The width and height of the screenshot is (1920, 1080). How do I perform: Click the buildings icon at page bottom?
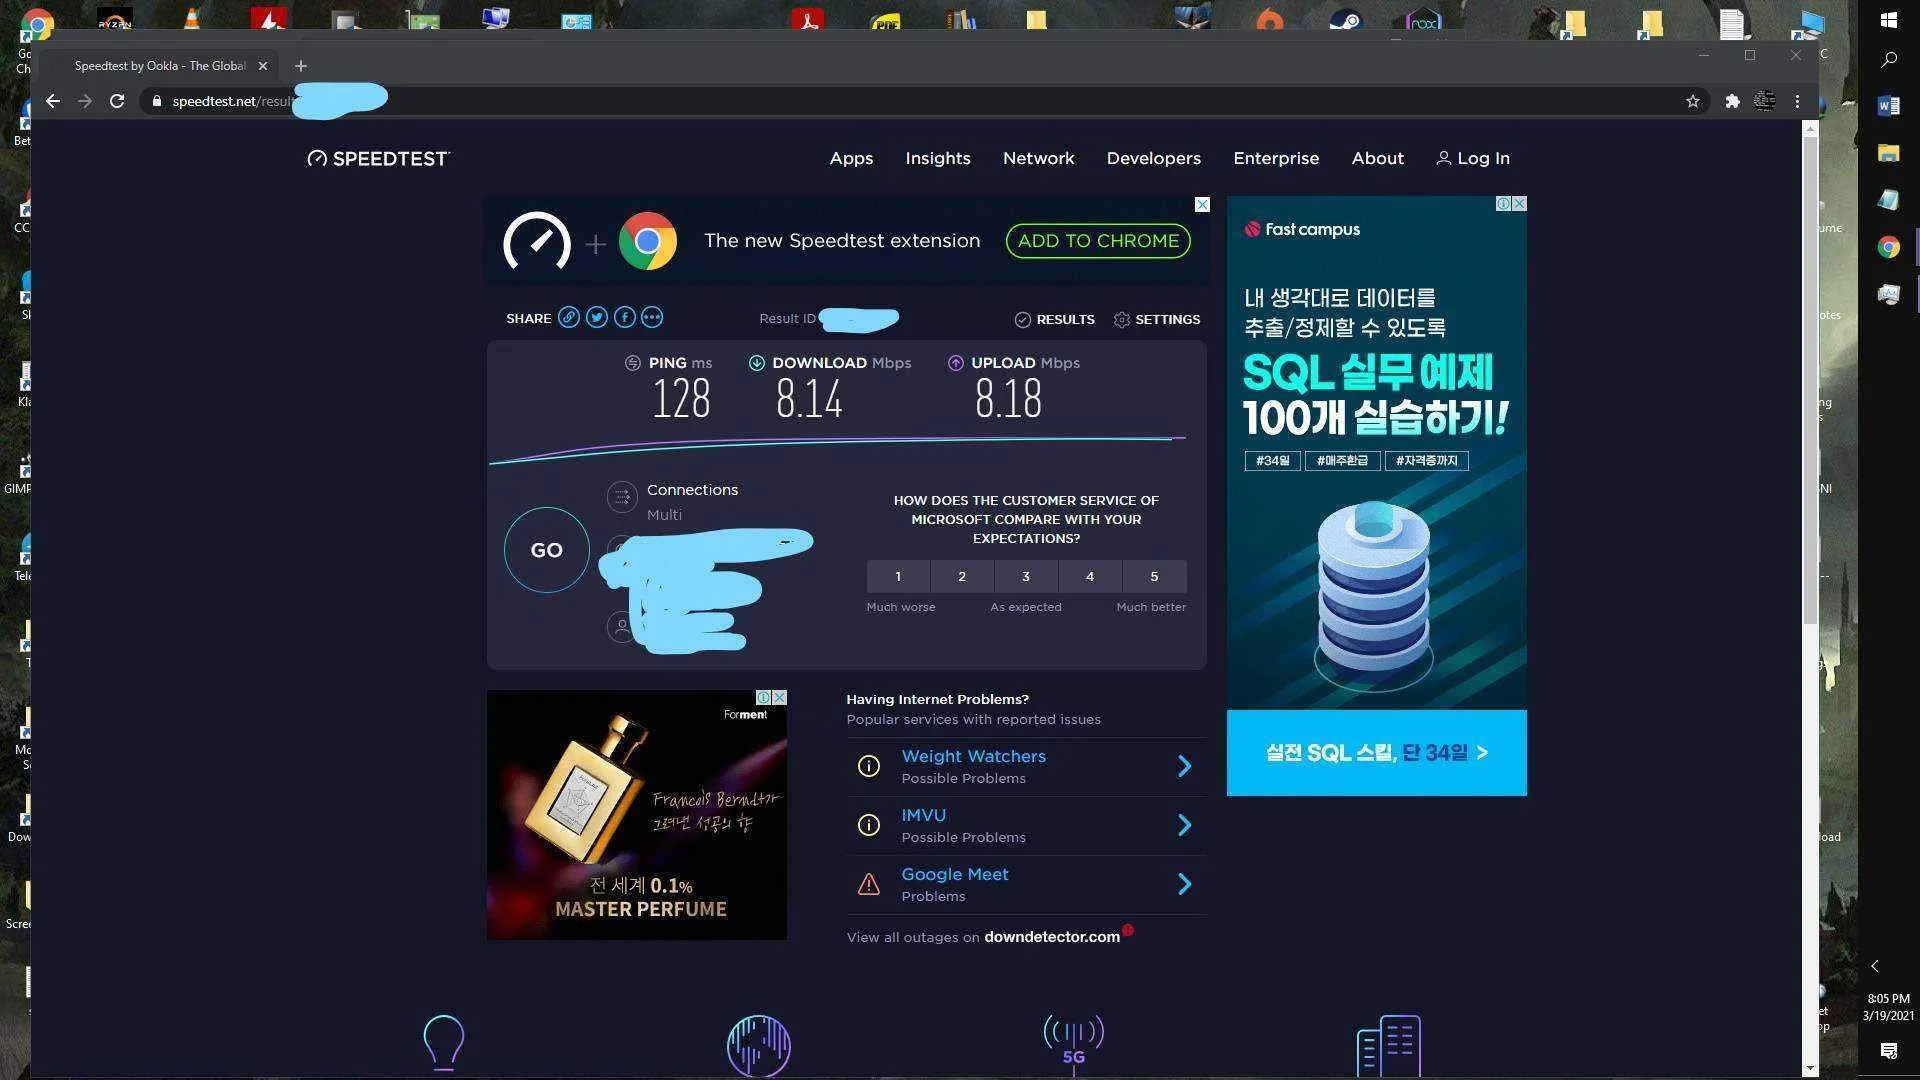pyautogui.click(x=1389, y=1045)
